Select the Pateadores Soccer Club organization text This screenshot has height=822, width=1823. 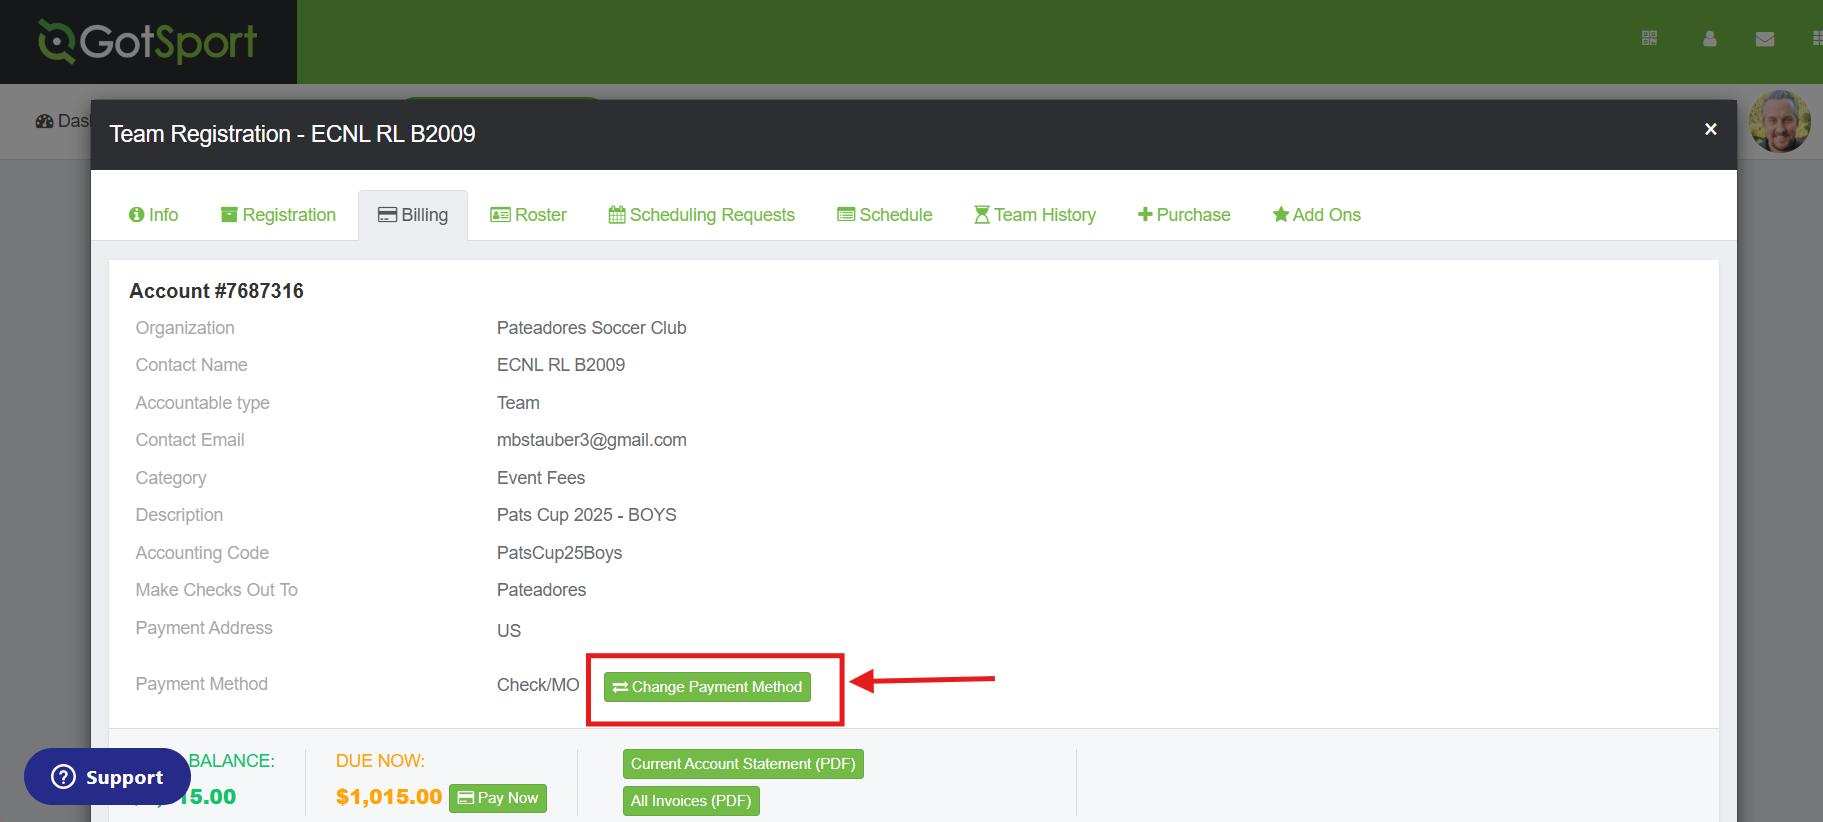coord(592,328)
